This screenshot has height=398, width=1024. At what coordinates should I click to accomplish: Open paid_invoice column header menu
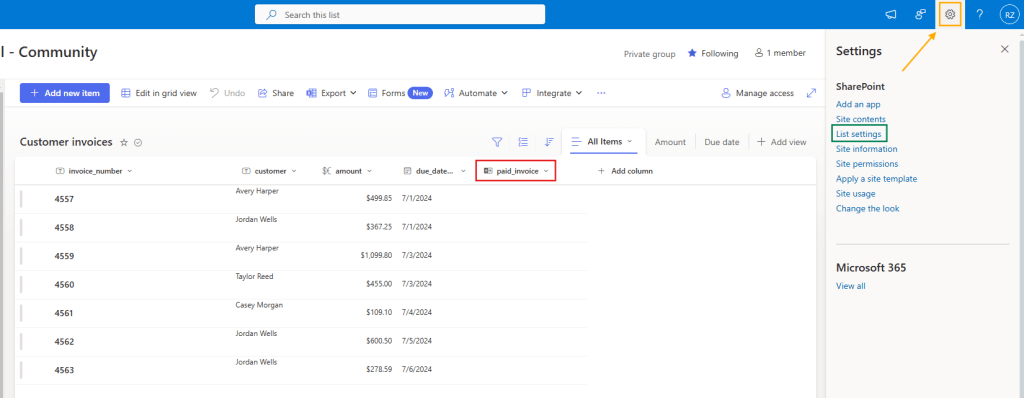[x=516, y=171]
